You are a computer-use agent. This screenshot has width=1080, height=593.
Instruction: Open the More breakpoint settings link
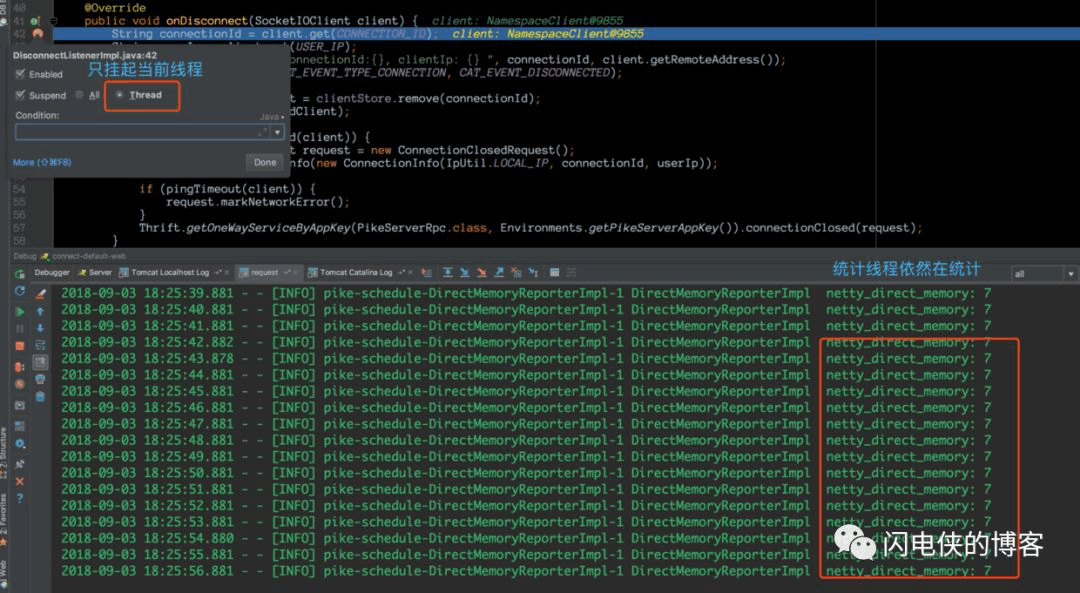click(42, 163)
